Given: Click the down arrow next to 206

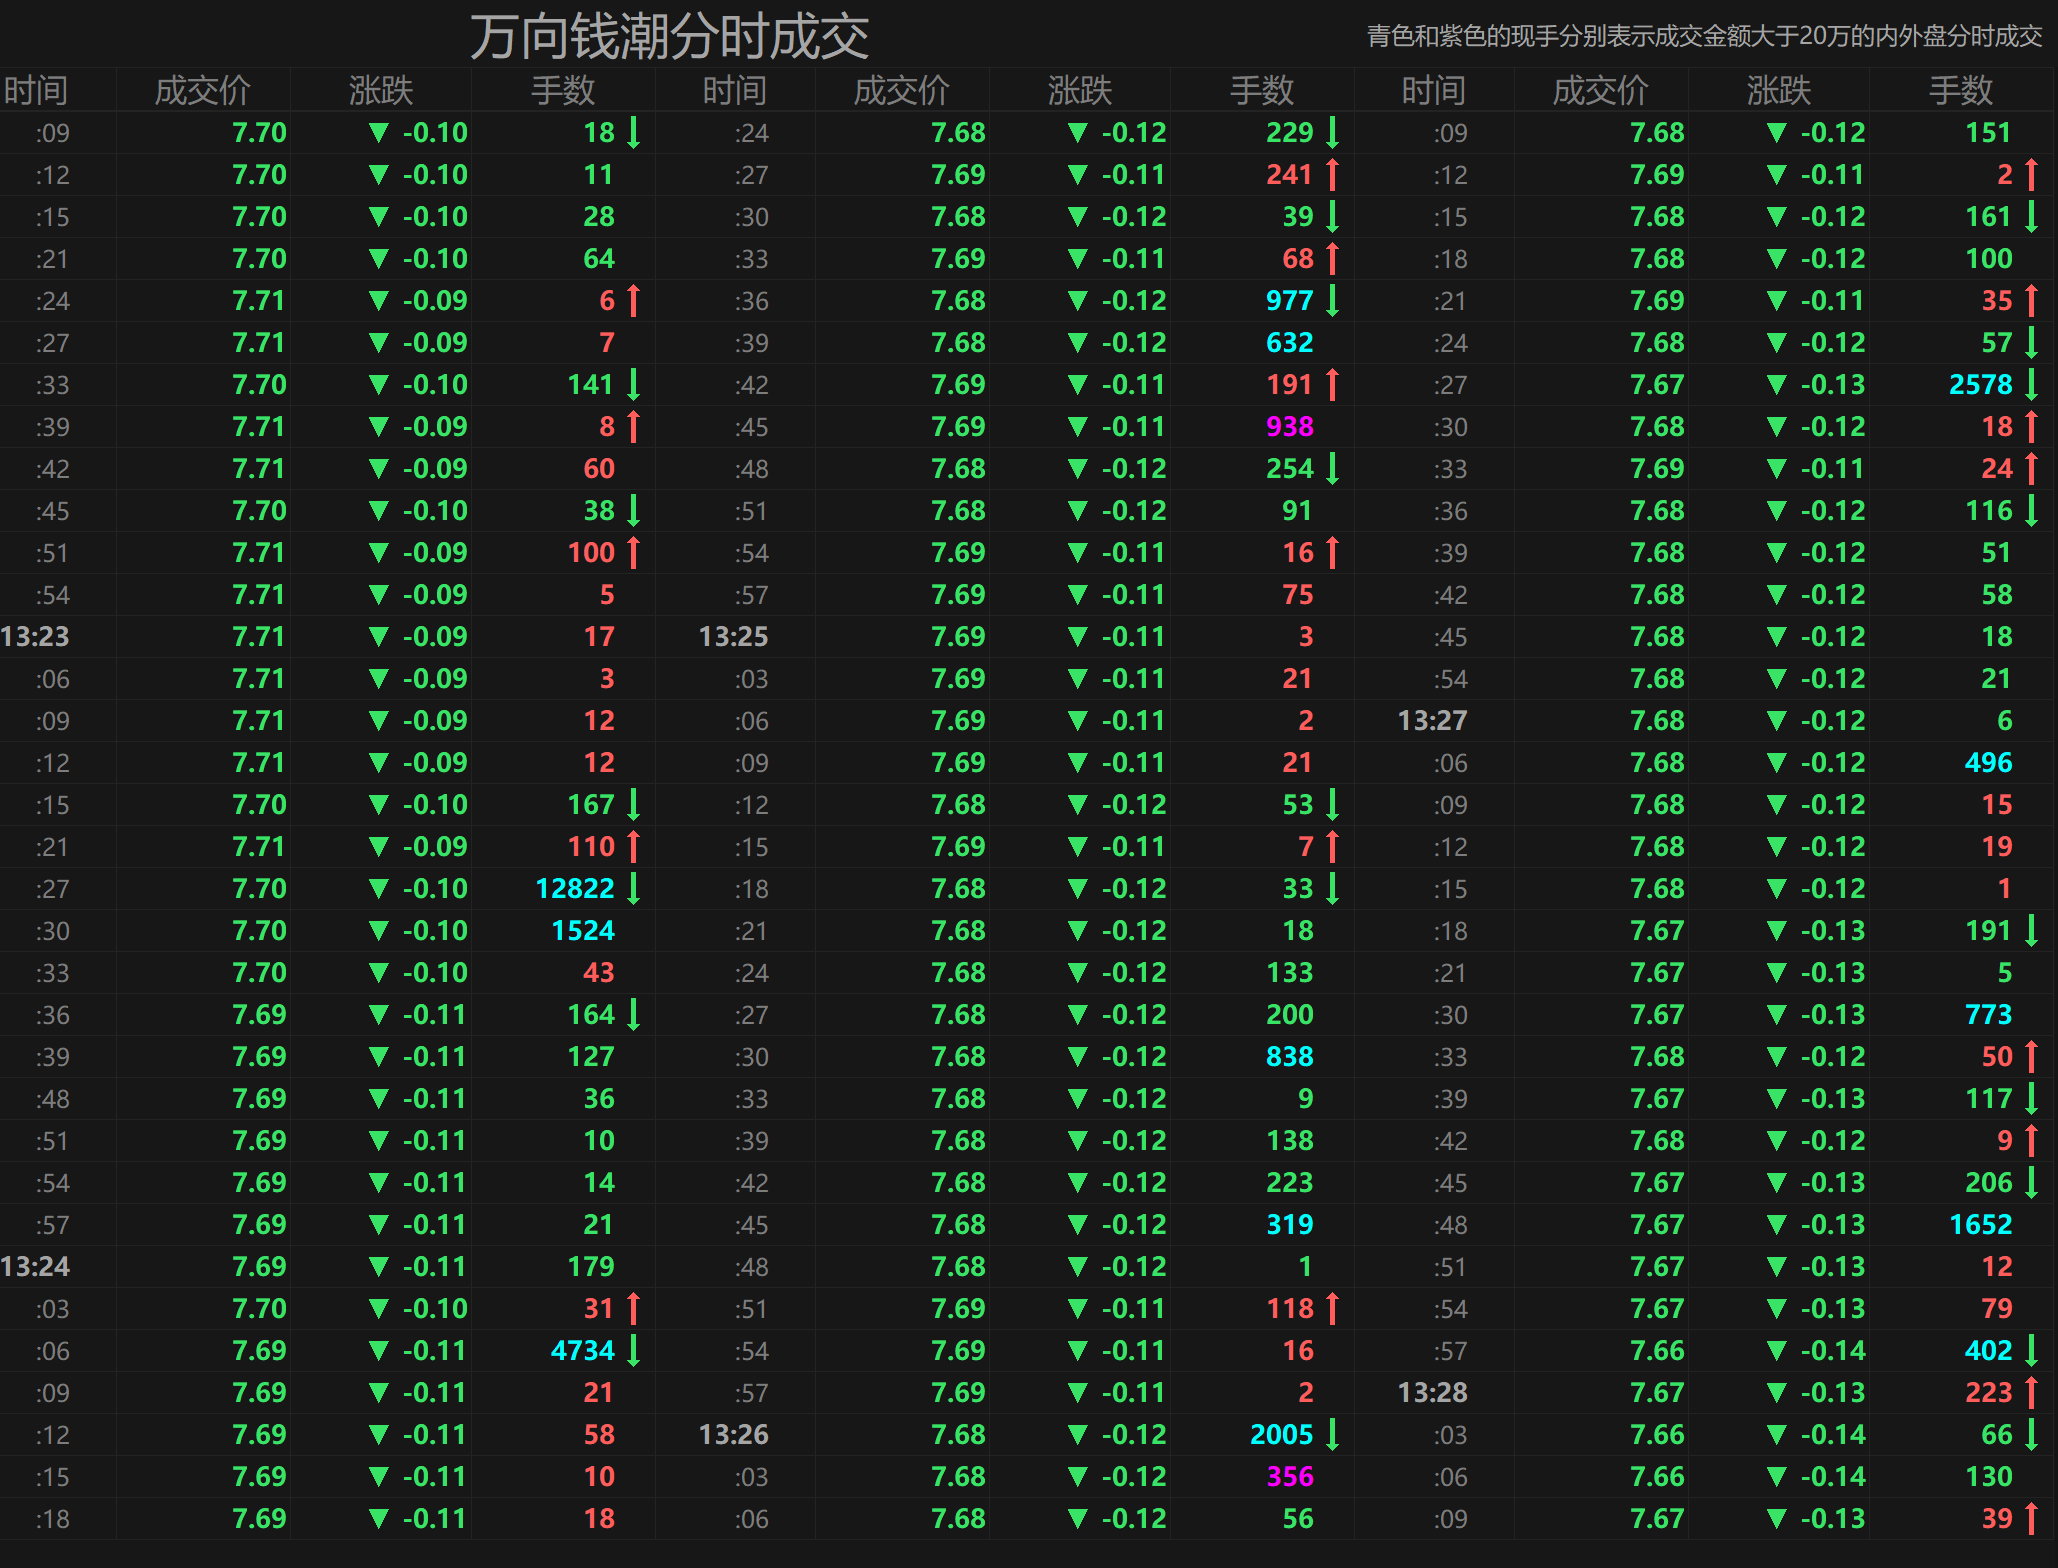Looking at the screenshot, I should coord(2031,1182).
